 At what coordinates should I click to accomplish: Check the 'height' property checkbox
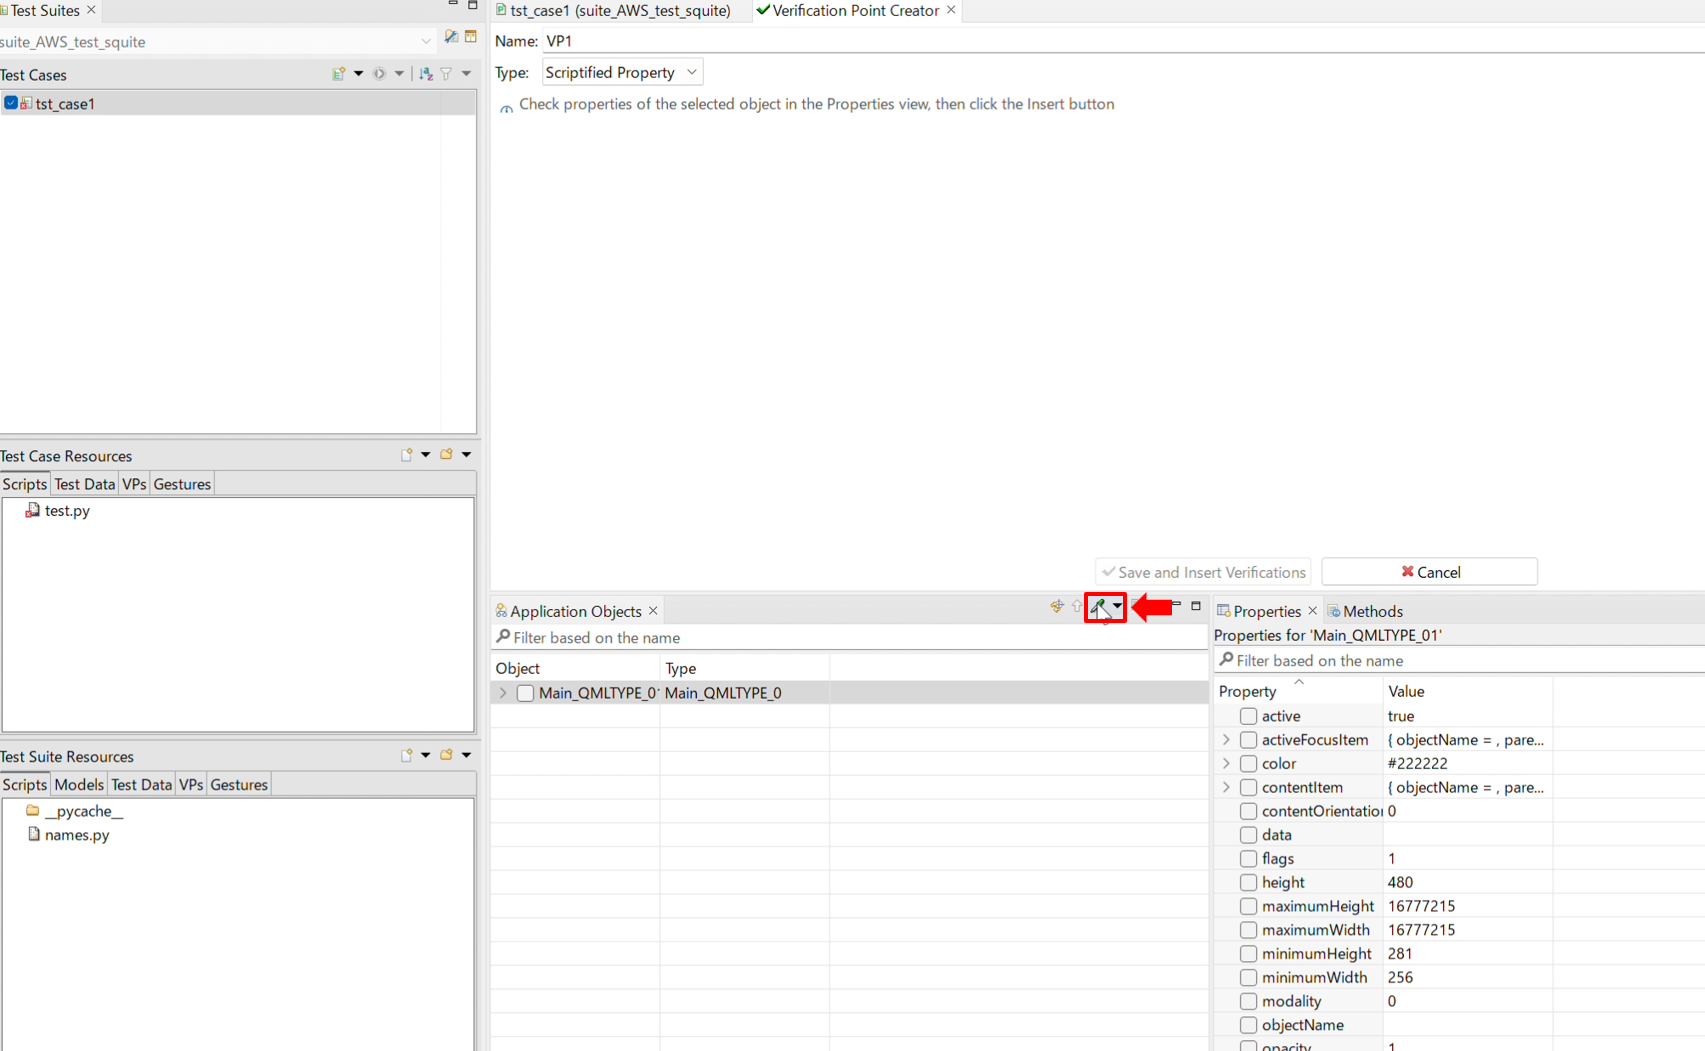tap(1248, 882)
